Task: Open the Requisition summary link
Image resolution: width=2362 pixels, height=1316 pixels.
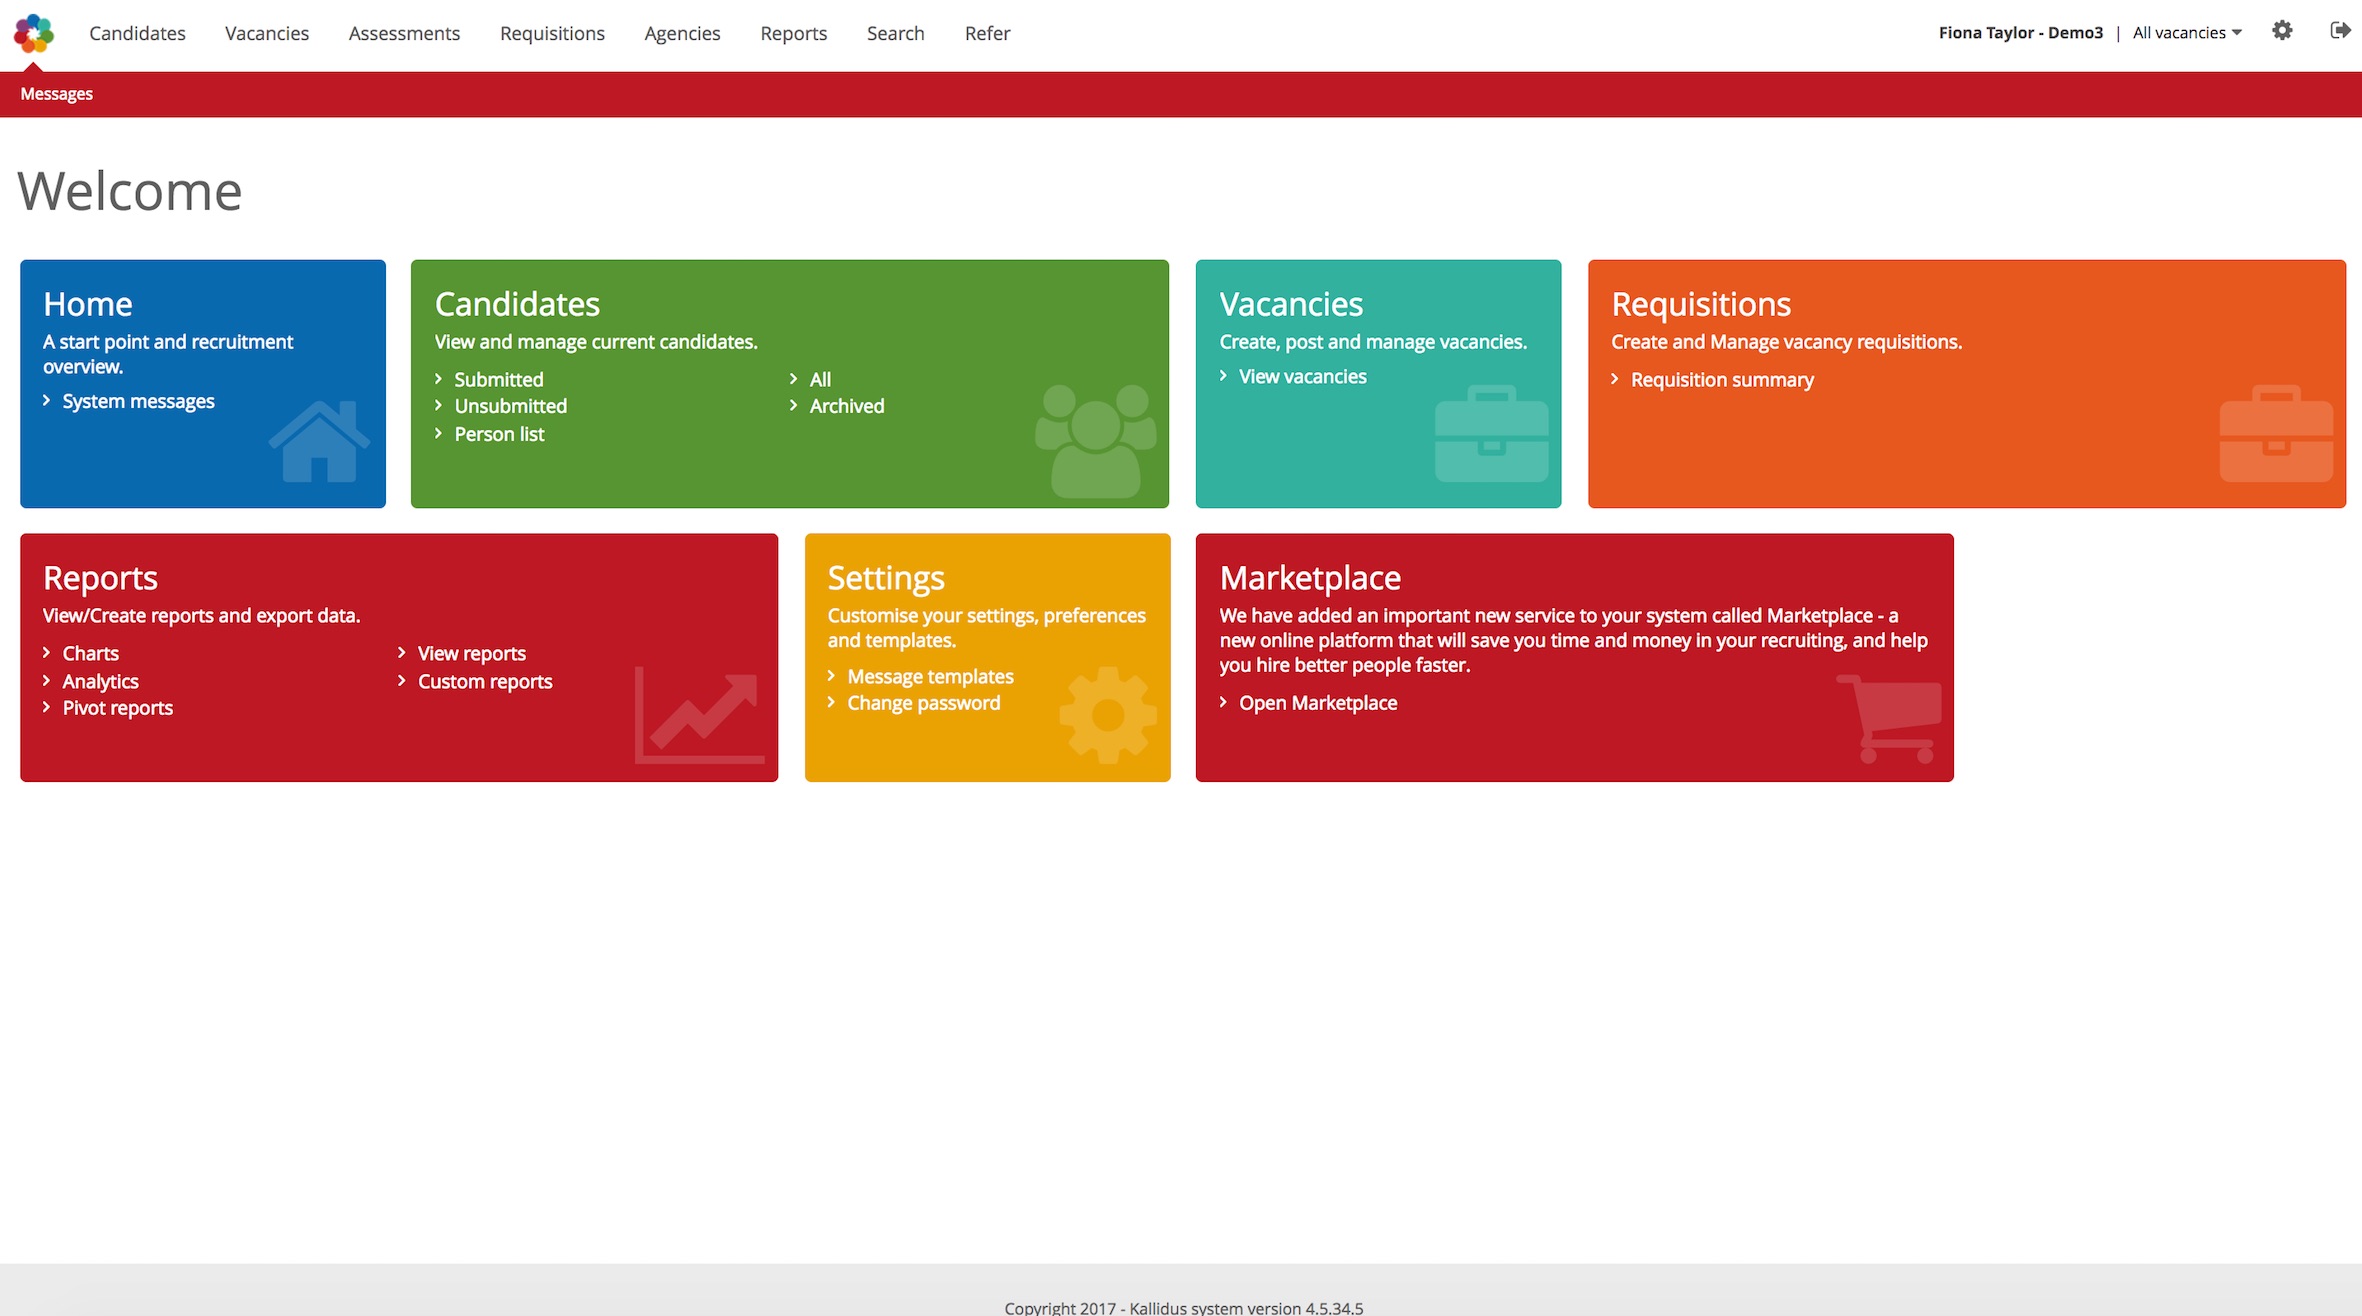Action: click(1721, 380)
